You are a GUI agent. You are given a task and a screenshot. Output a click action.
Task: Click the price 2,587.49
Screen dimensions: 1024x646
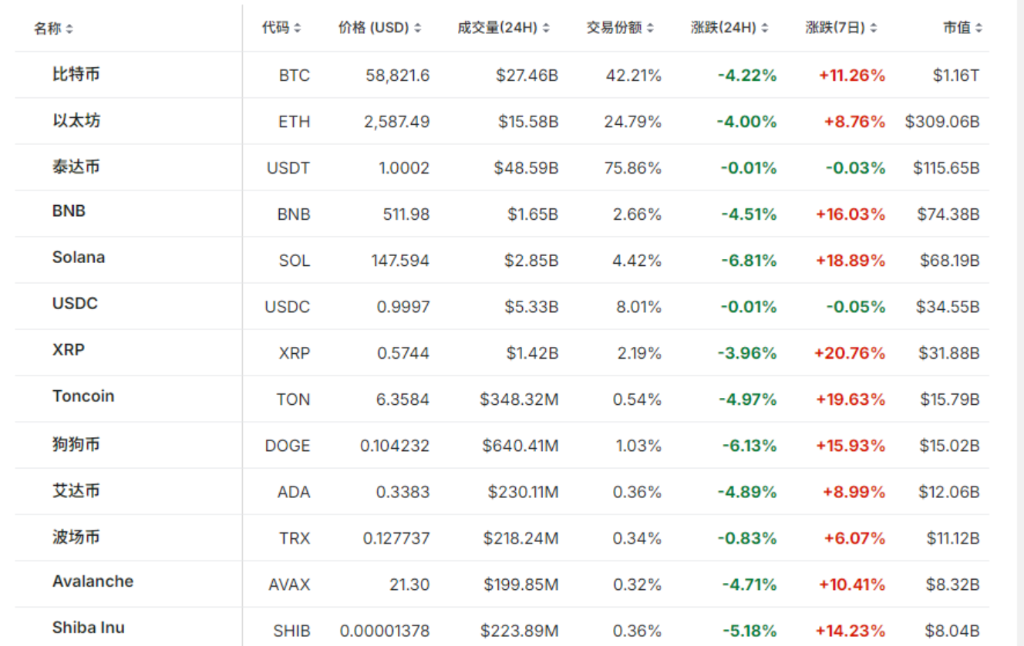pyautogui.click(x=397, y=122)
